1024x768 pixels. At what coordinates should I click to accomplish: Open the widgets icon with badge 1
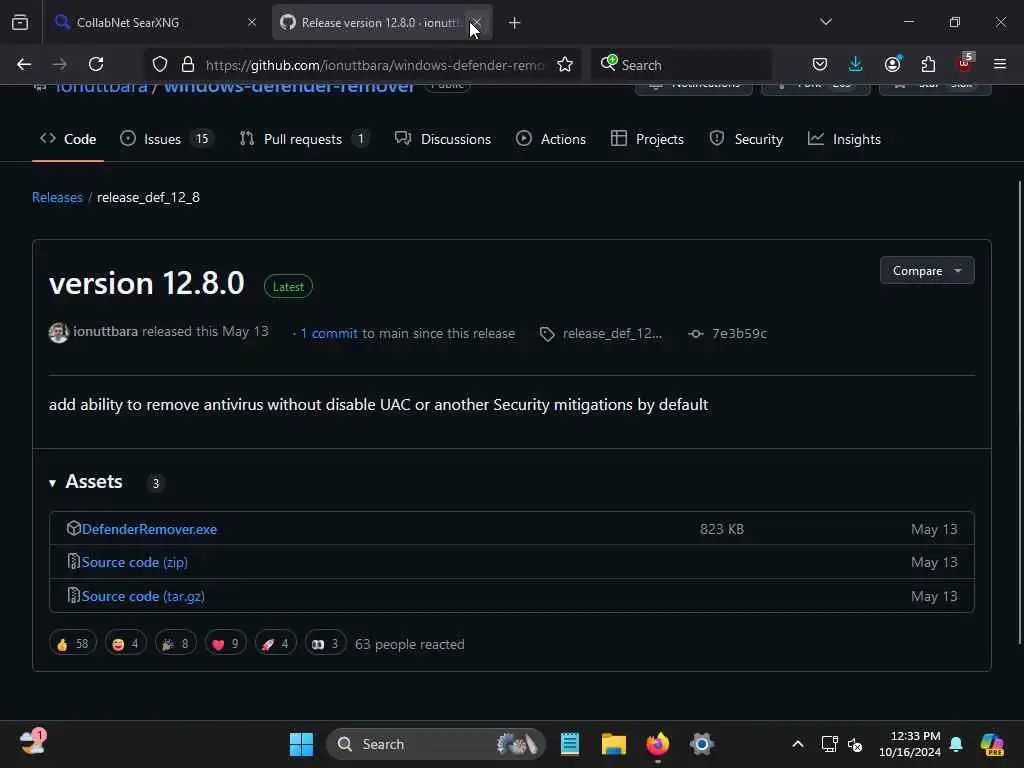(x=32, y=742)
